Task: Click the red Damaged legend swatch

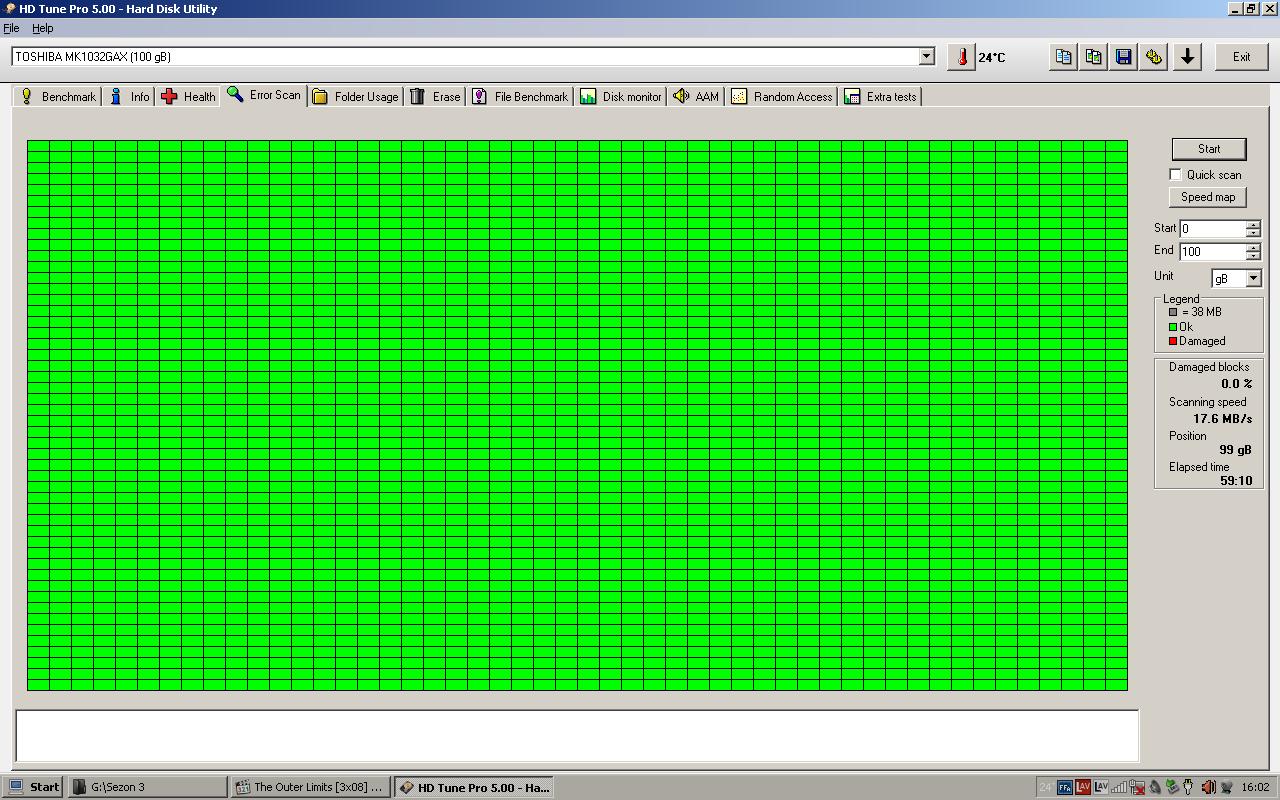Action: 1173,341
